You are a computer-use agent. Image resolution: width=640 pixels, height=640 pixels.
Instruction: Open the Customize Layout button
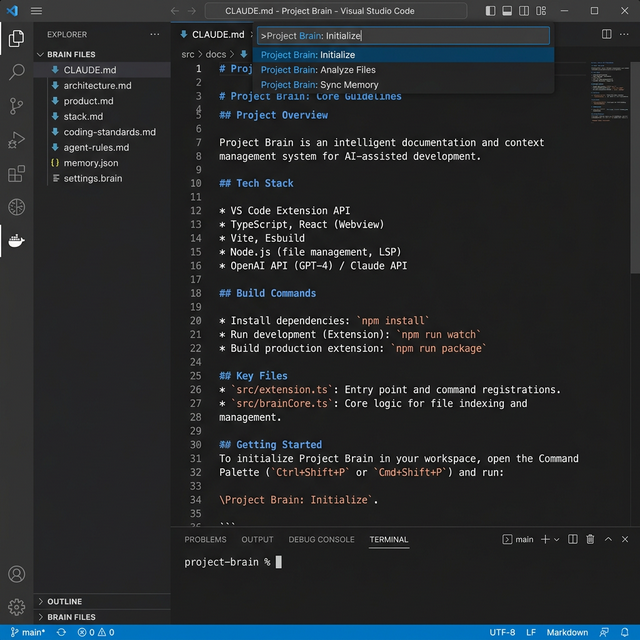(x=541, y=11)
